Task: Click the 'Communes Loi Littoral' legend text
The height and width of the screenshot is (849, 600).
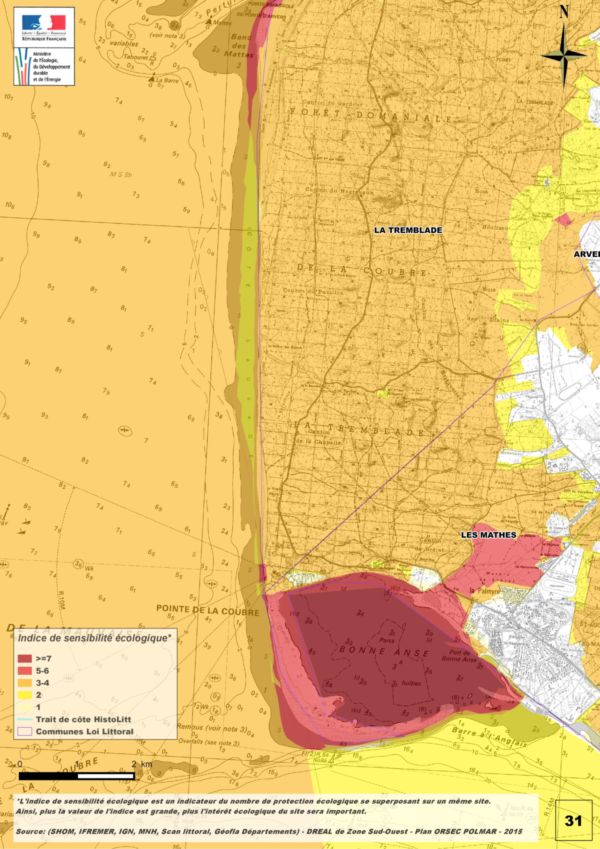Action: coord(84,732)
